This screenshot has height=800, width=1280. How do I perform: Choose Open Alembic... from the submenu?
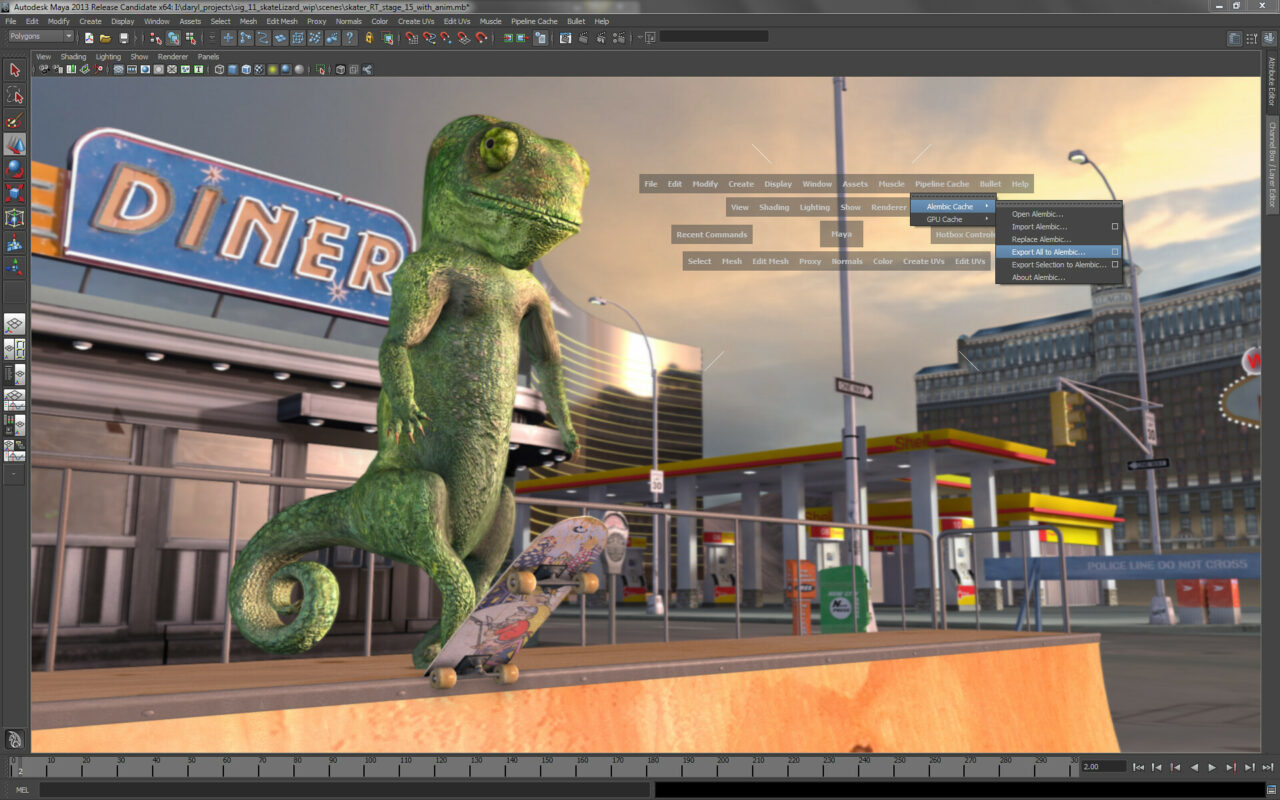[x=1037, y=214]
